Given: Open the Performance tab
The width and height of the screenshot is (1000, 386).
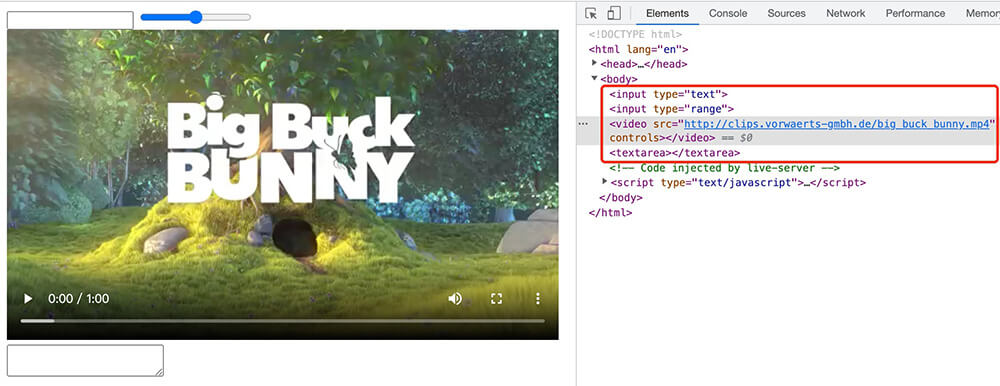Looking at the screenshot, I should point(915,13).
